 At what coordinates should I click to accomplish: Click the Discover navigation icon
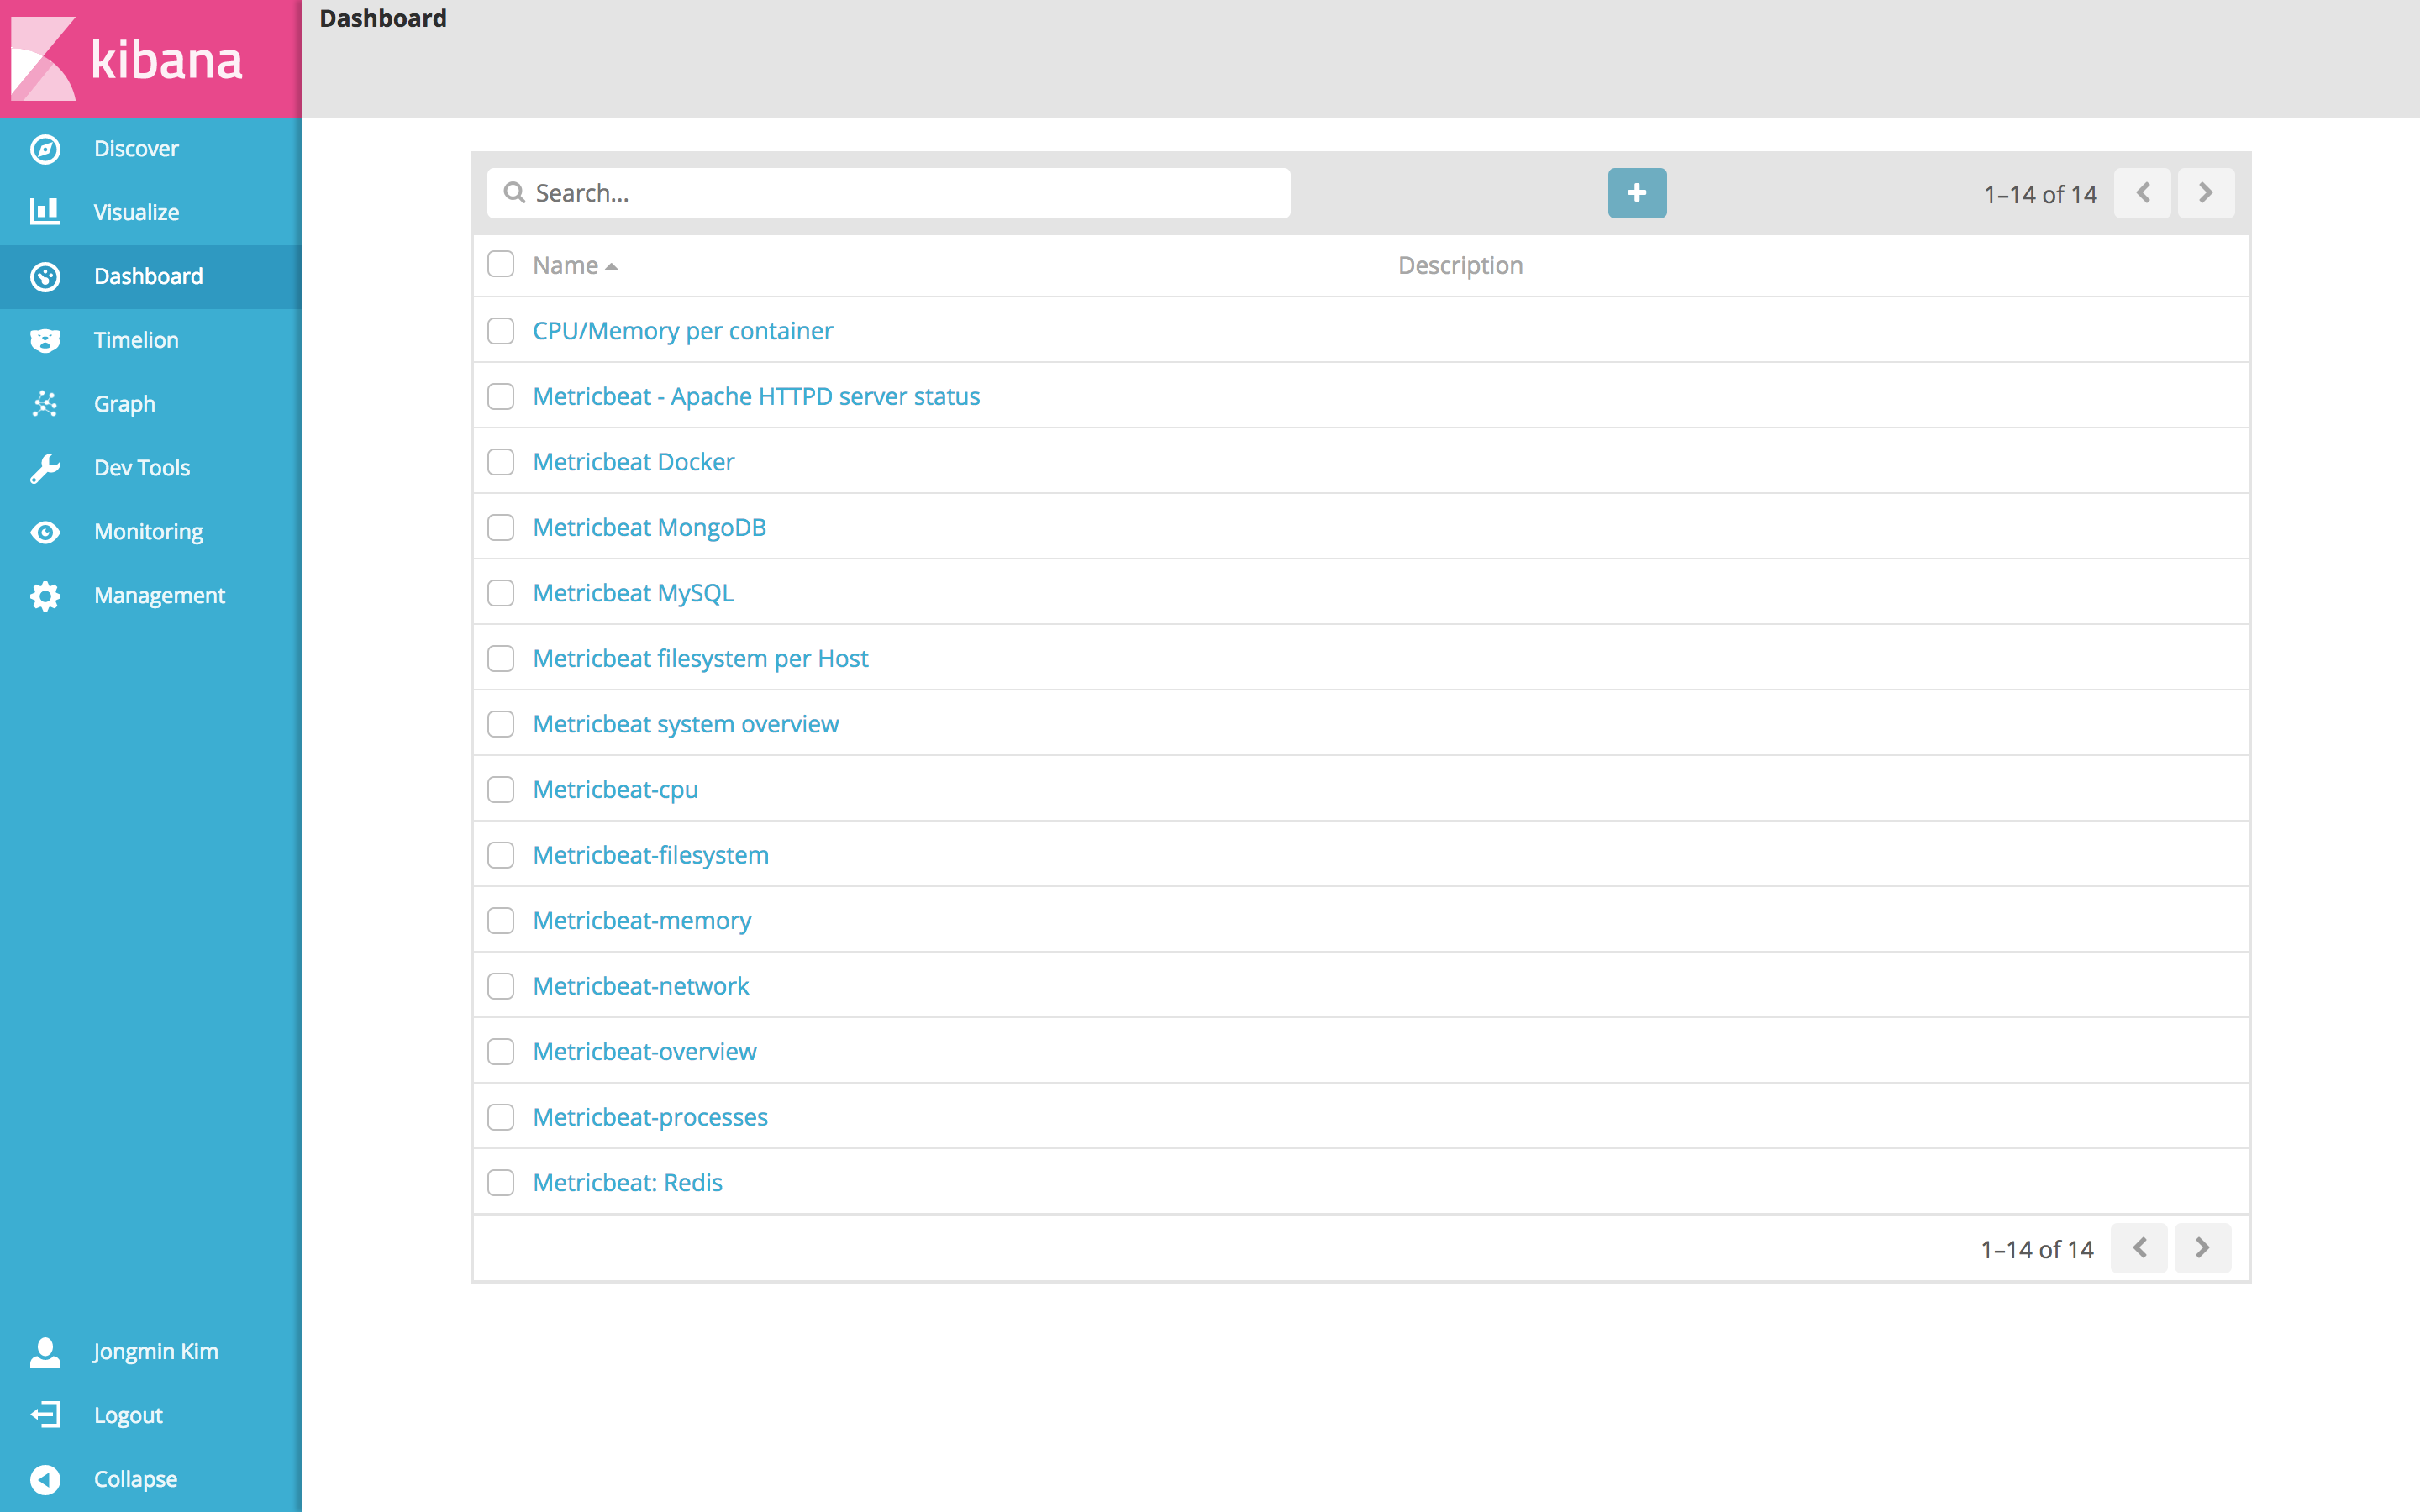[47, 148]
